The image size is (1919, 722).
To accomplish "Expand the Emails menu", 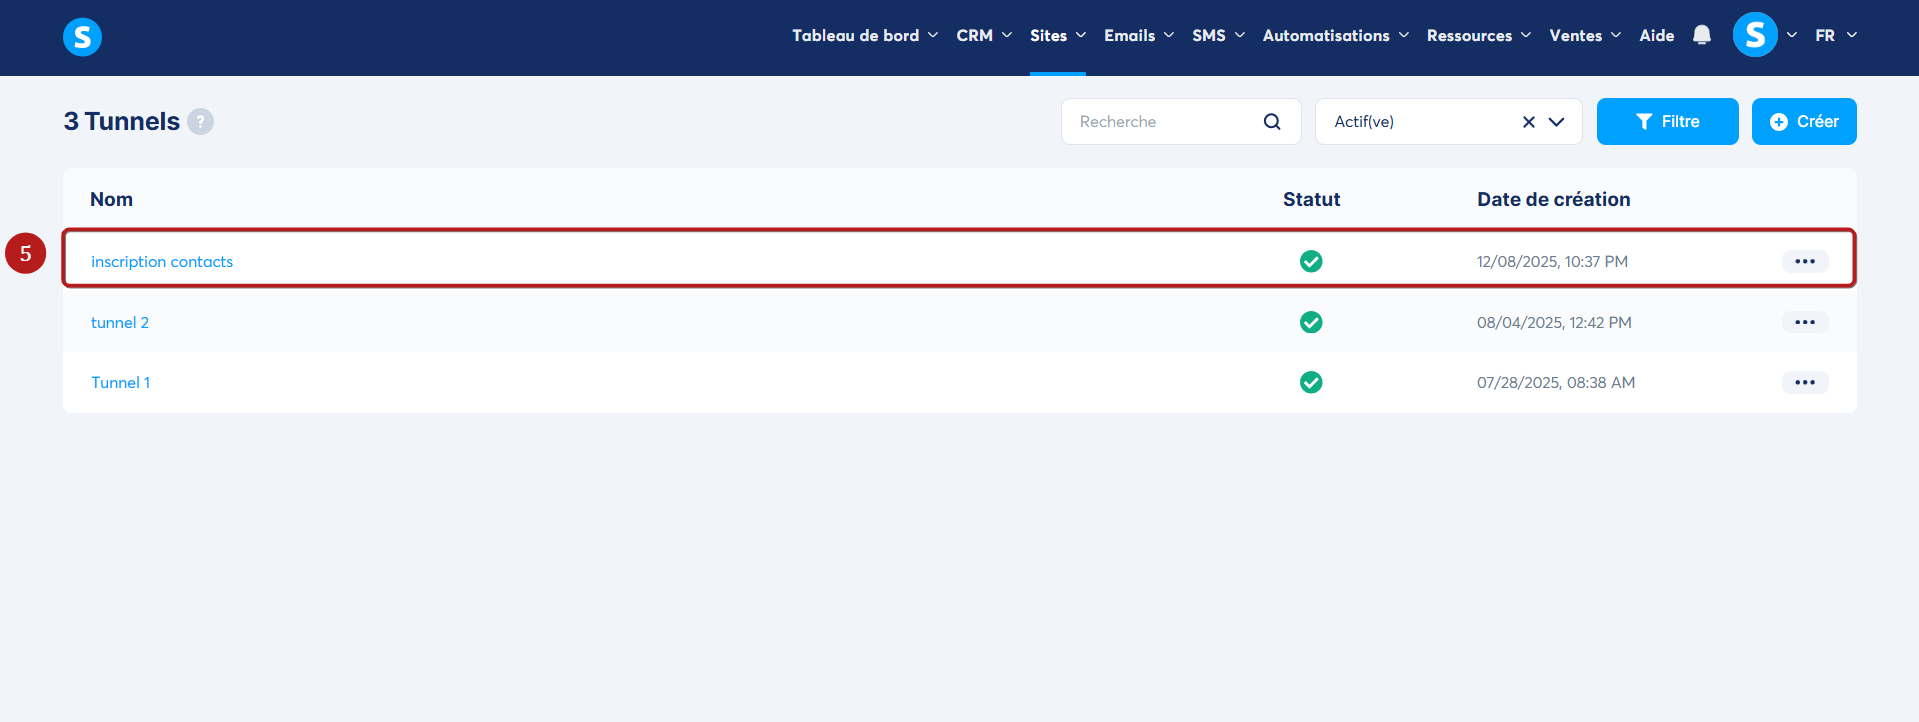I will tap(1139, 35).
